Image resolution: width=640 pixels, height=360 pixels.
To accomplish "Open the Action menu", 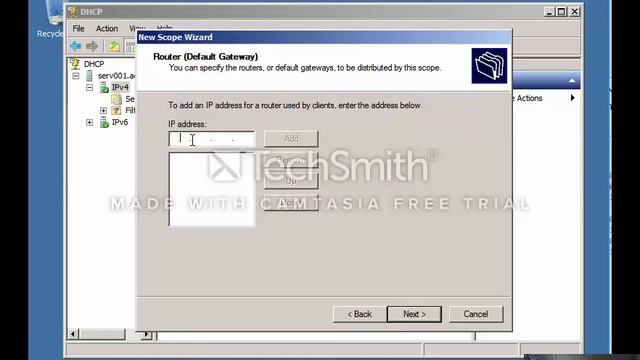I will [107, 29].
